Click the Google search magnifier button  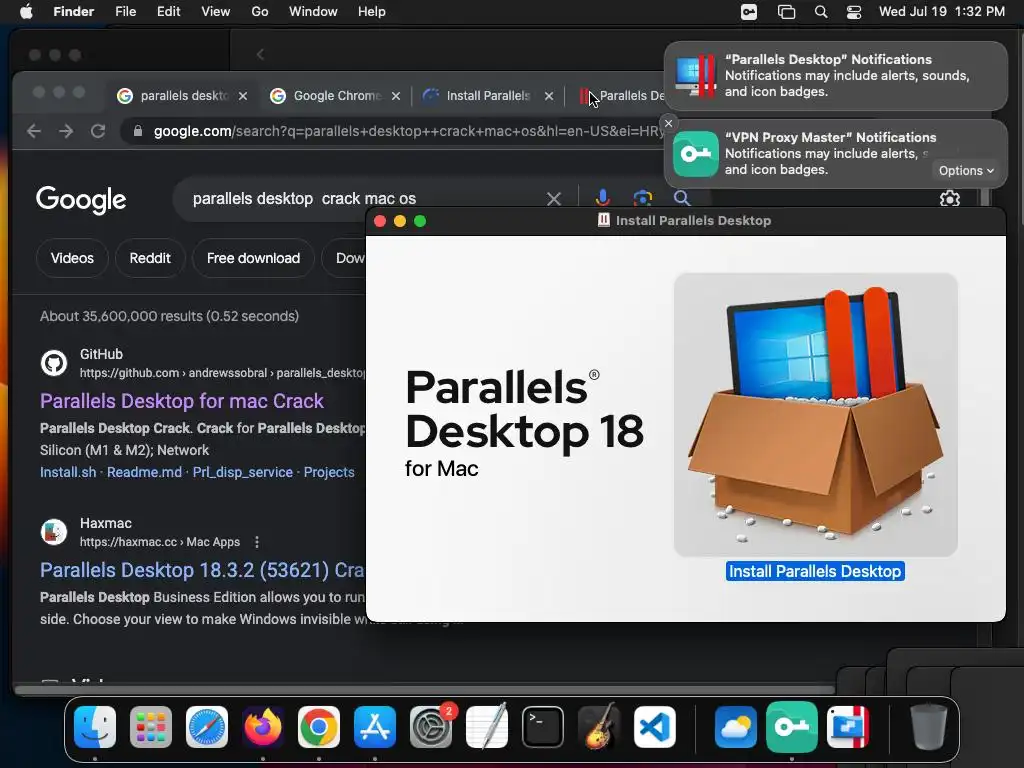pos(682,198)
